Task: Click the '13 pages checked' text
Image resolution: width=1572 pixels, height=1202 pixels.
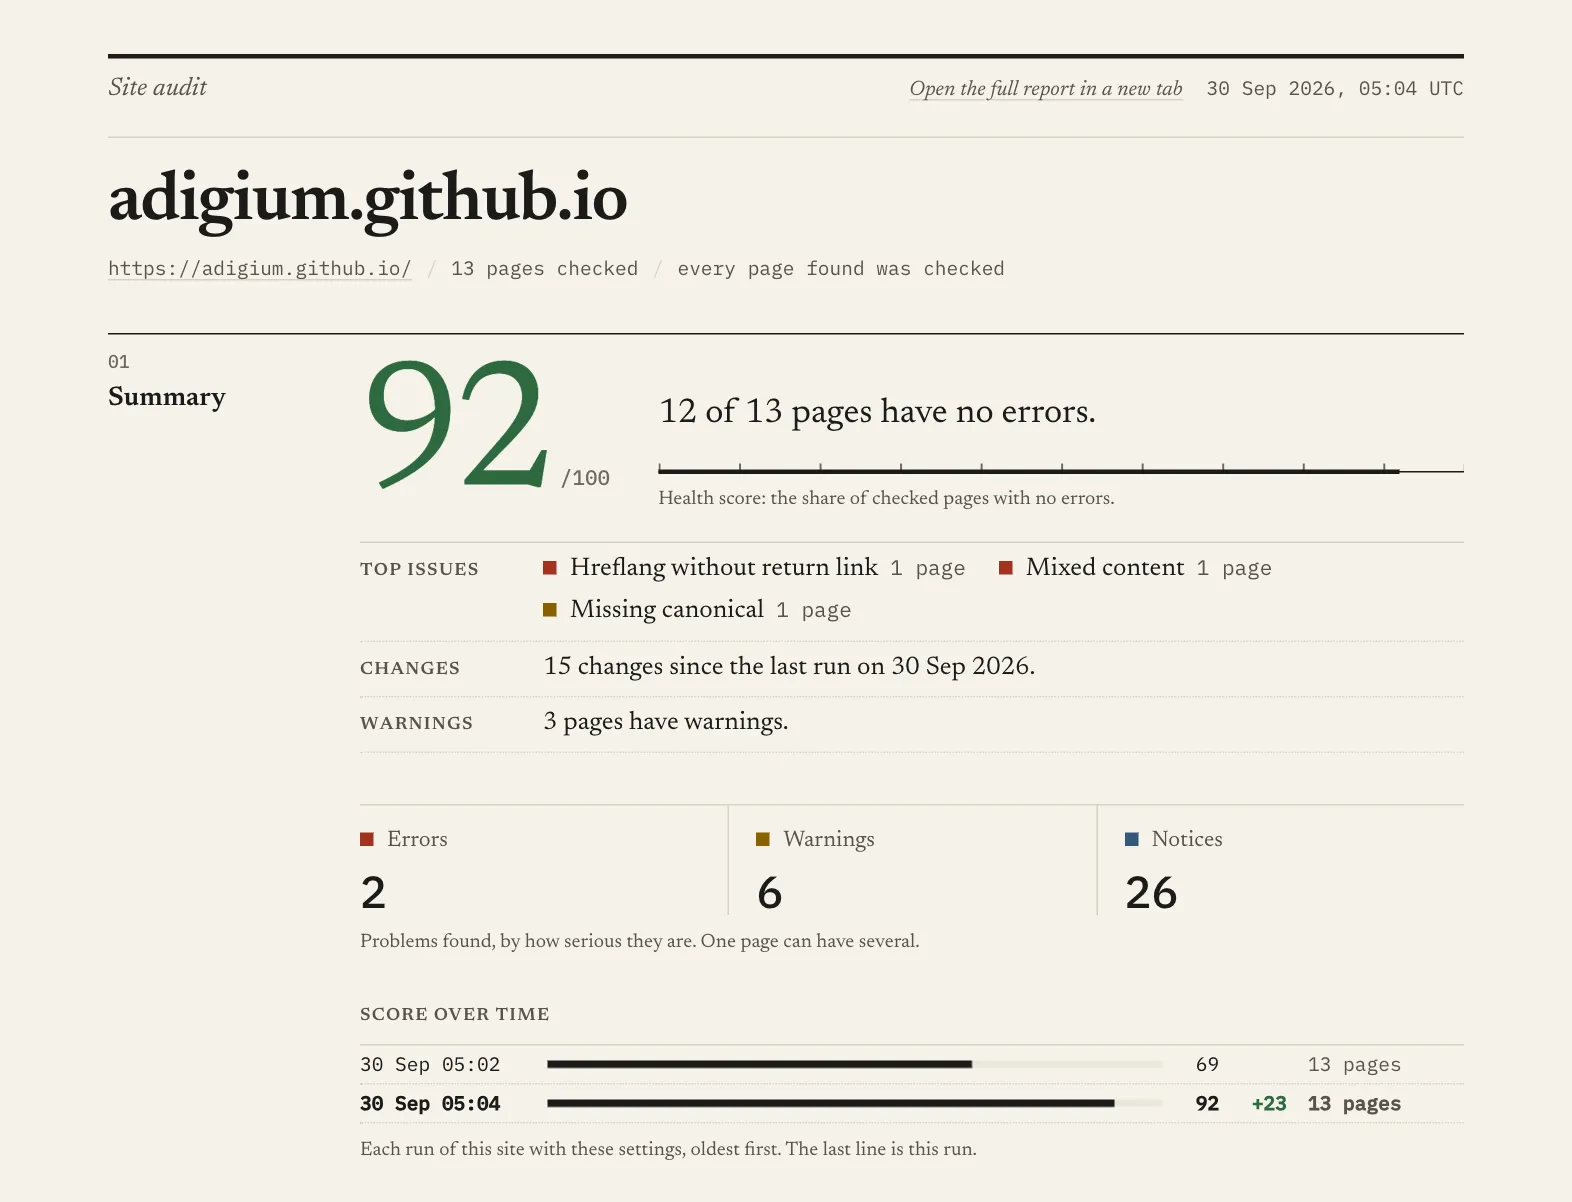Action: pyautogui.click(x=544, y=268)
